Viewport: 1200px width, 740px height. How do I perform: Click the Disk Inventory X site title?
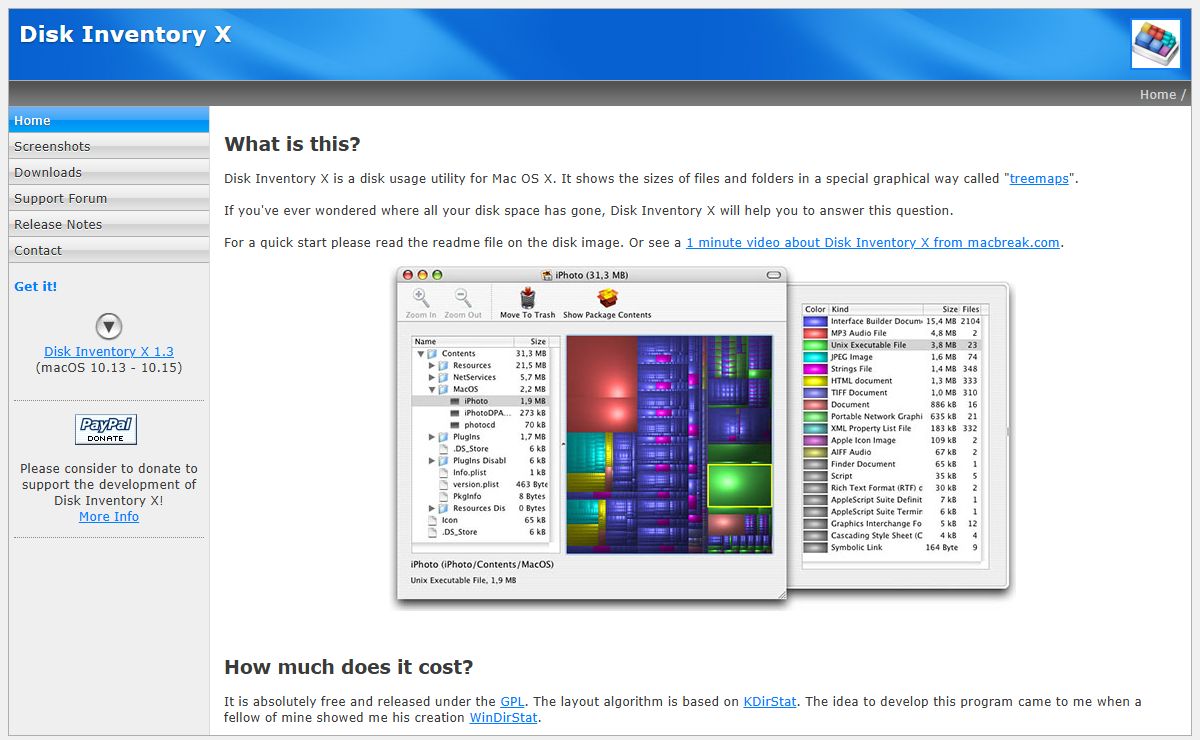[x=125, y=34]
